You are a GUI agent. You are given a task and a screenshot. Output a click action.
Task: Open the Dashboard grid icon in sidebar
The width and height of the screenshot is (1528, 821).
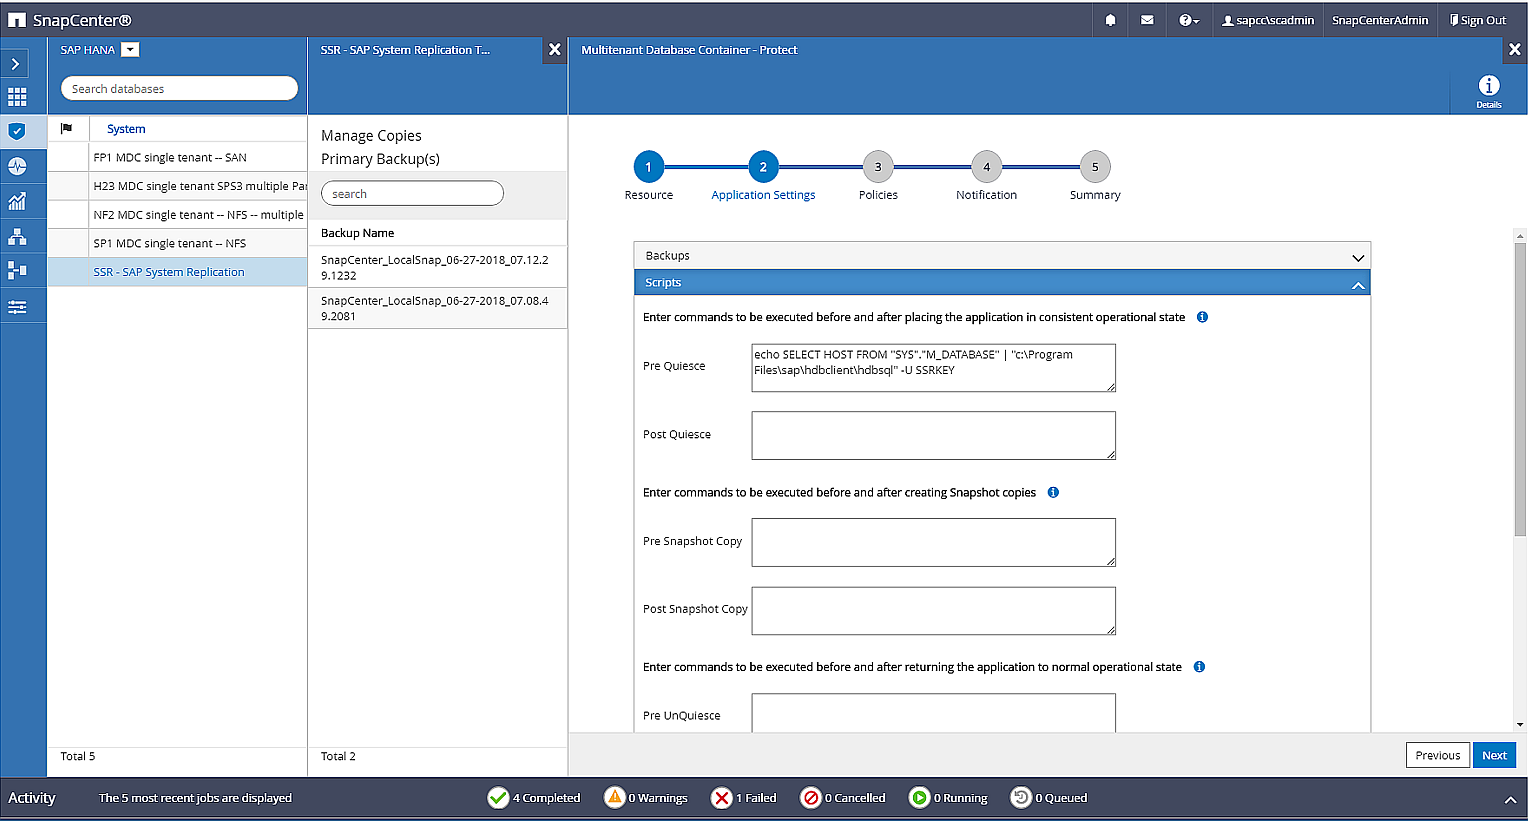17,97
